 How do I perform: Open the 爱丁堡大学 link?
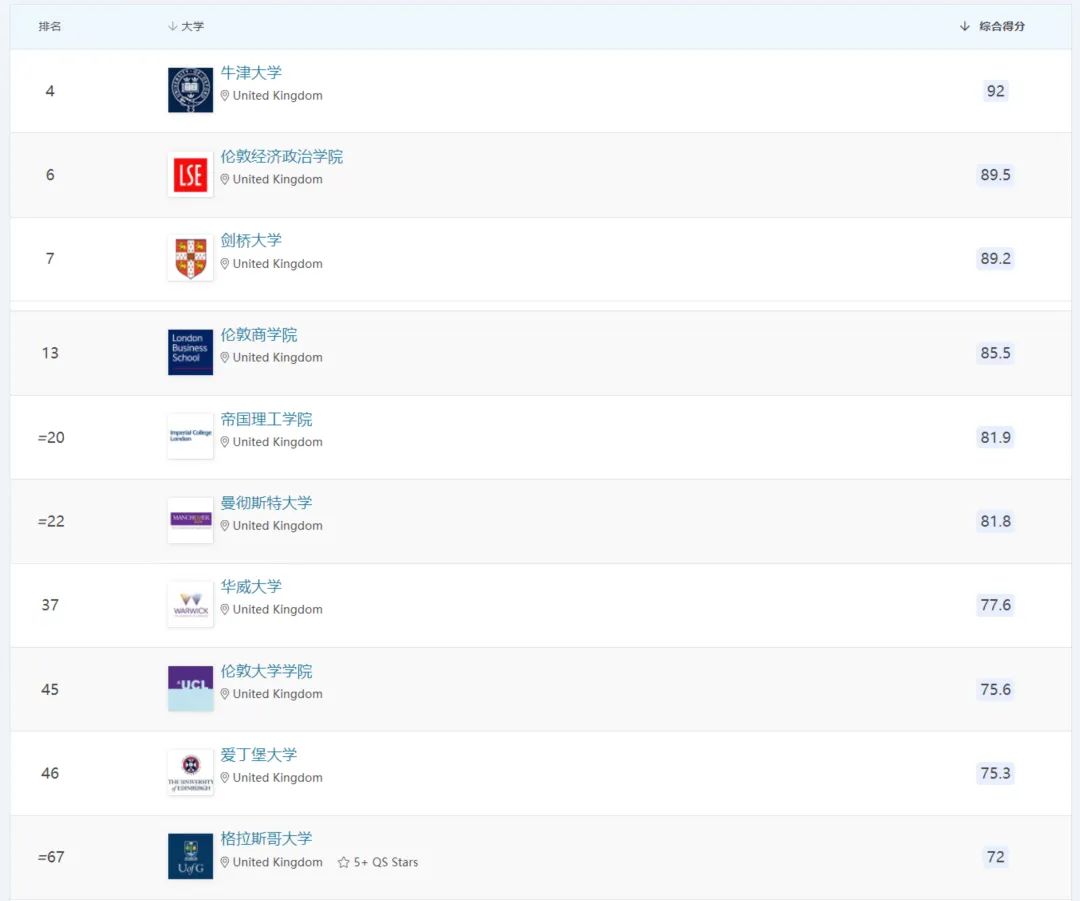click(x=258, y=755)
